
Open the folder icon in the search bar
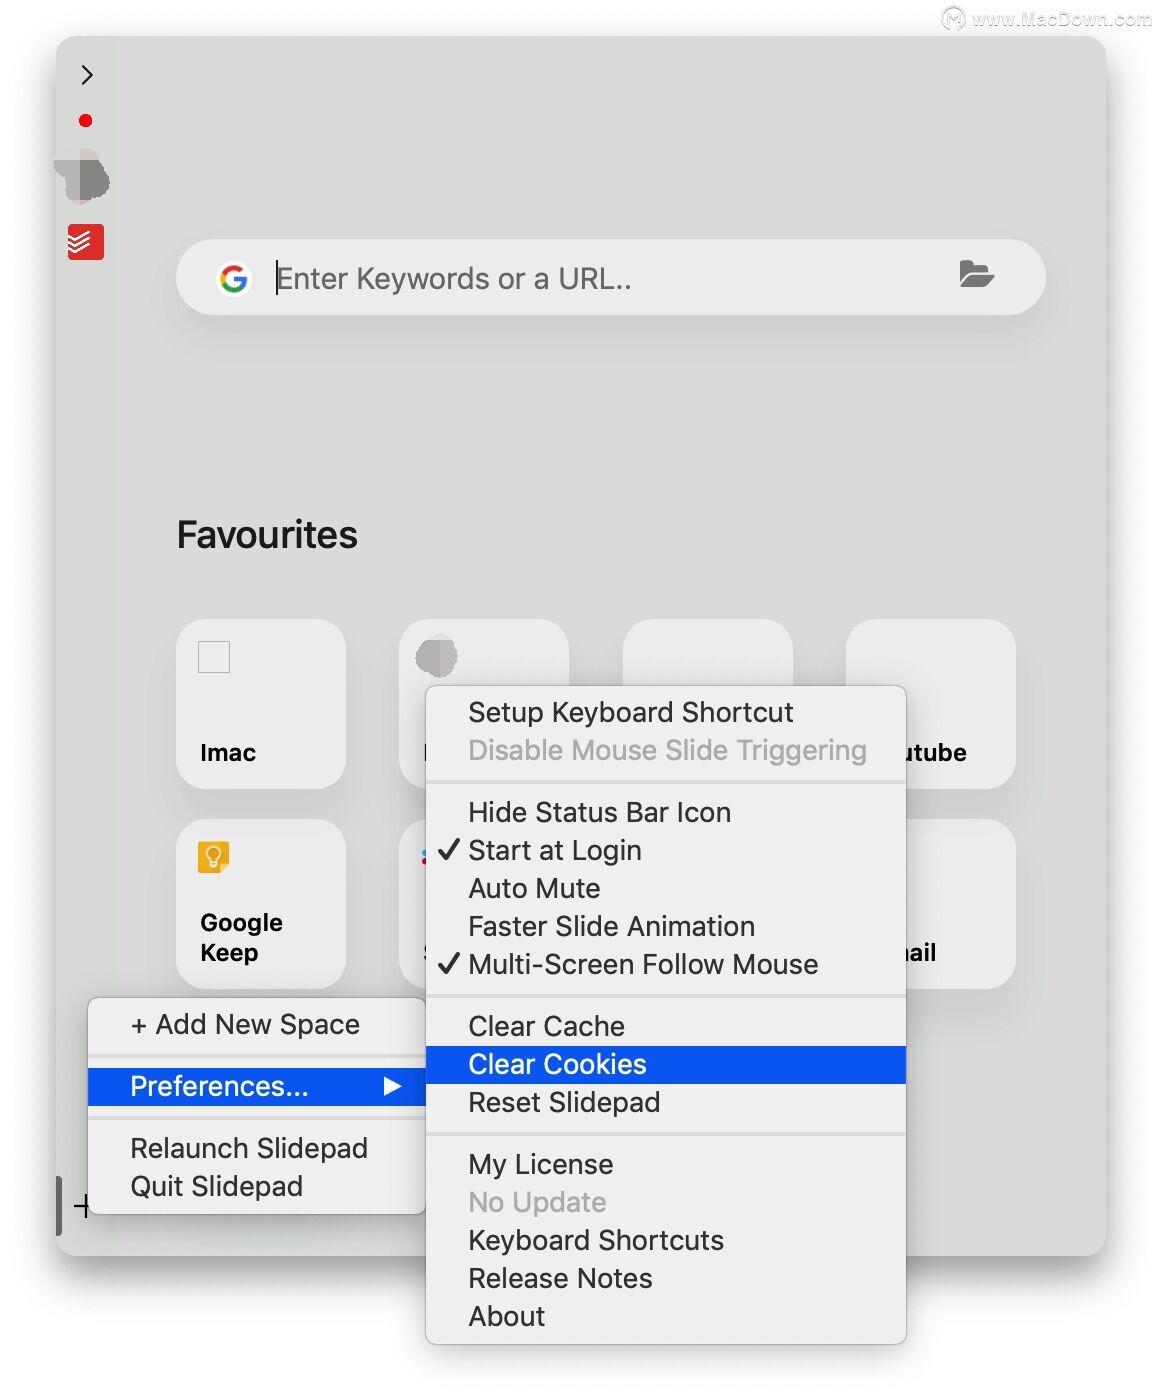(x=976, y=274)
